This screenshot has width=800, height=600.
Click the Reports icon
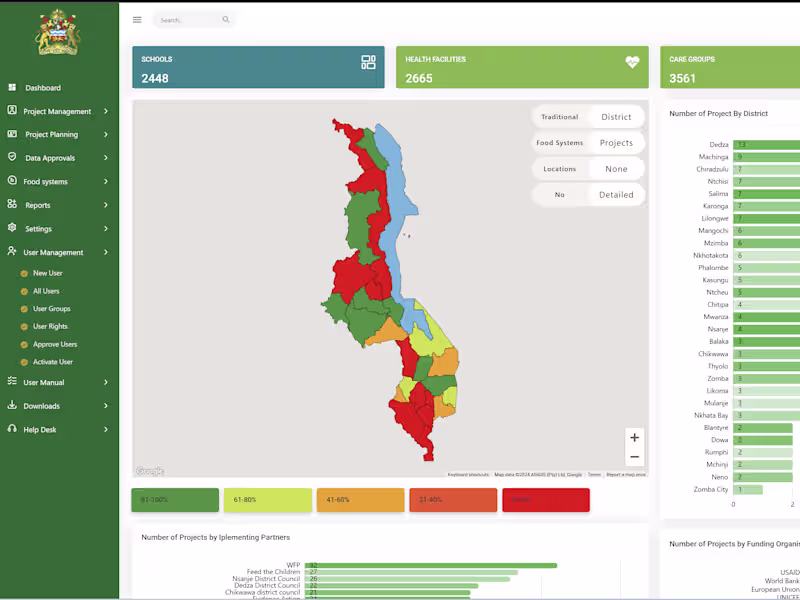(x=12, y=205)
